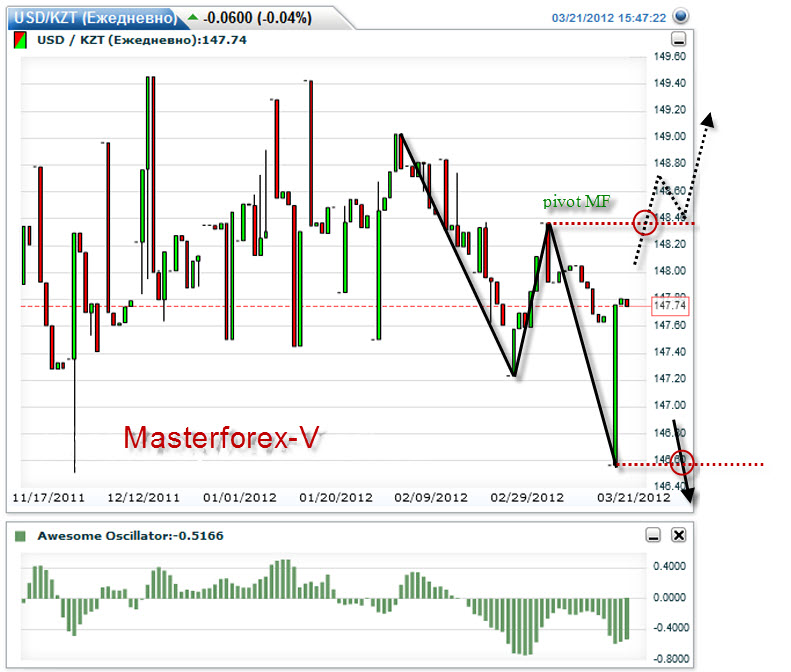Click the USD / KZT (Ежедневно):147.74 title
791x672 pixels.
[142, 40]
